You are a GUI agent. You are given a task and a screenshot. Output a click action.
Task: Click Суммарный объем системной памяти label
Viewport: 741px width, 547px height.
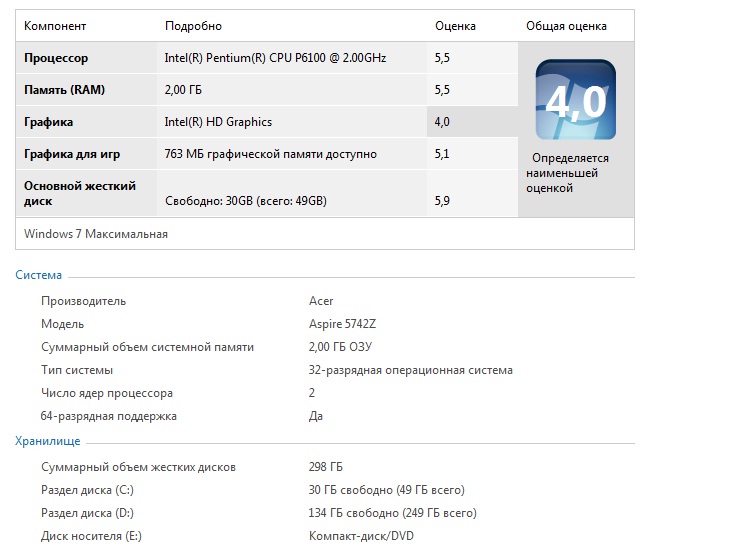[x=147, y=347]
